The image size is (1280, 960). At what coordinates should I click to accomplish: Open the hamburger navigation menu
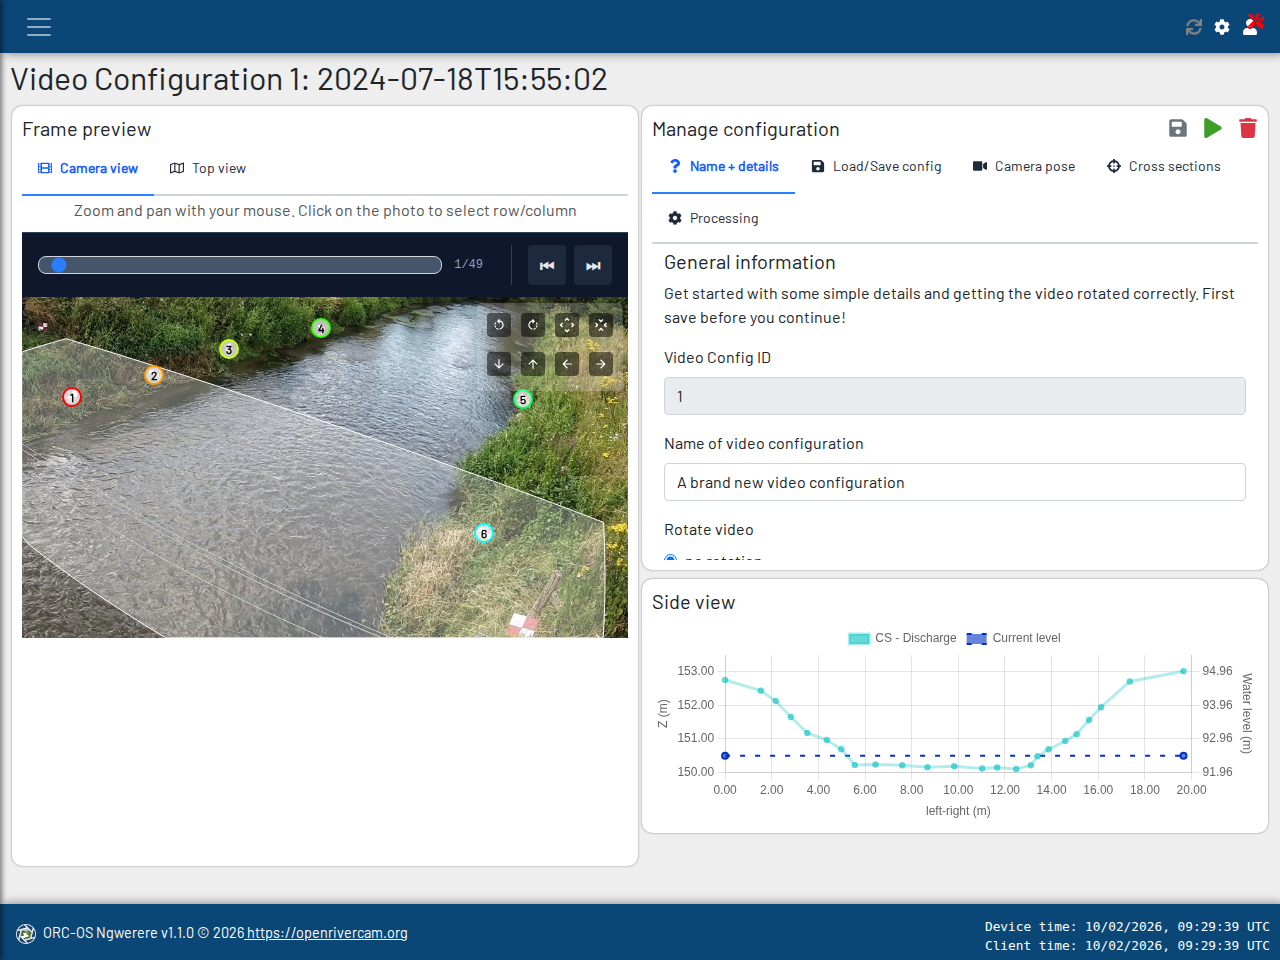(39, 27)
